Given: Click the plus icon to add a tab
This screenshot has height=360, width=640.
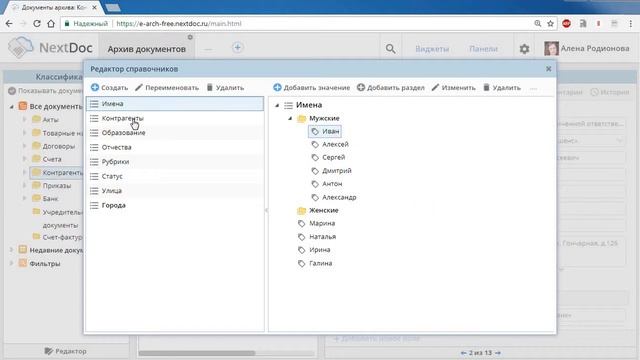Looking at the screenshot, I should pyautogui.click(x=238, y=47).
